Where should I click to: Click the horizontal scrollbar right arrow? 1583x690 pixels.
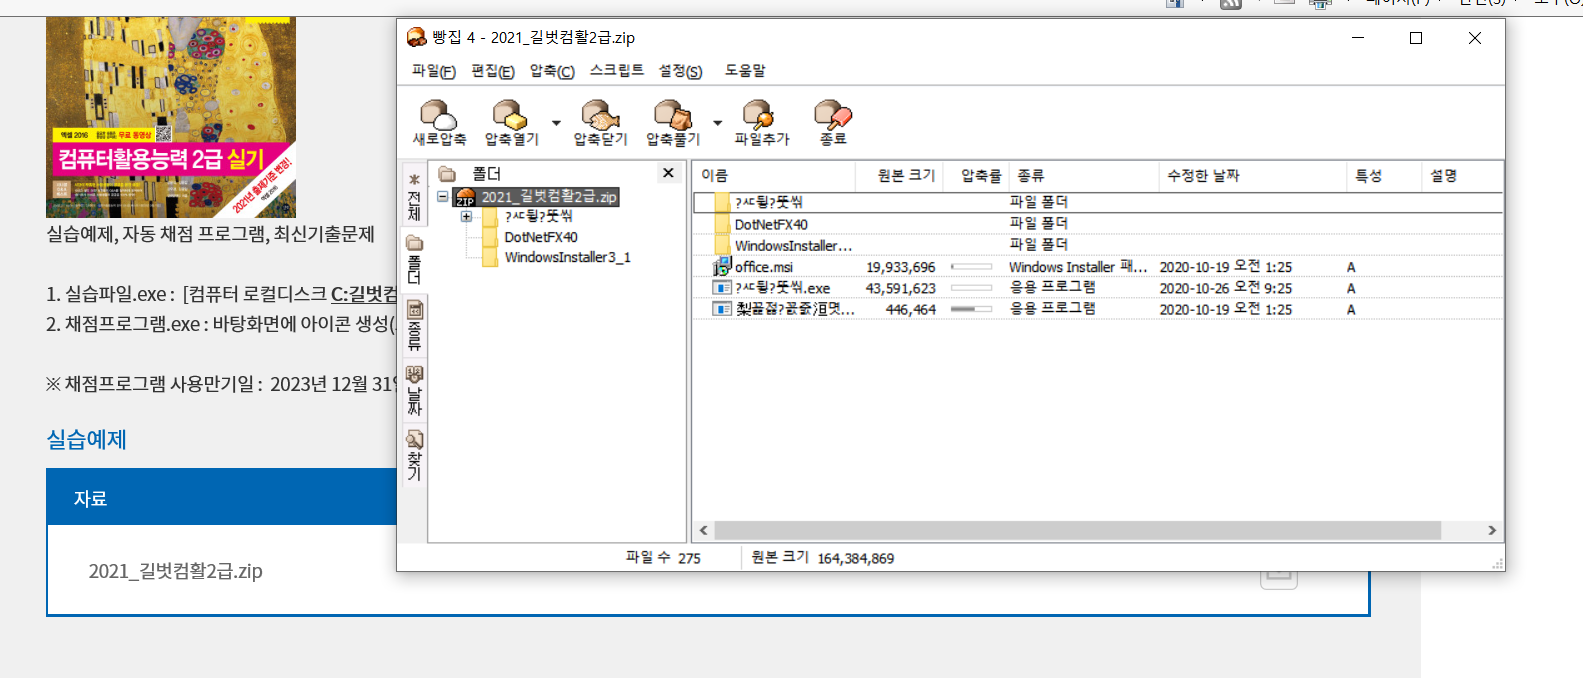[1492, 530]
